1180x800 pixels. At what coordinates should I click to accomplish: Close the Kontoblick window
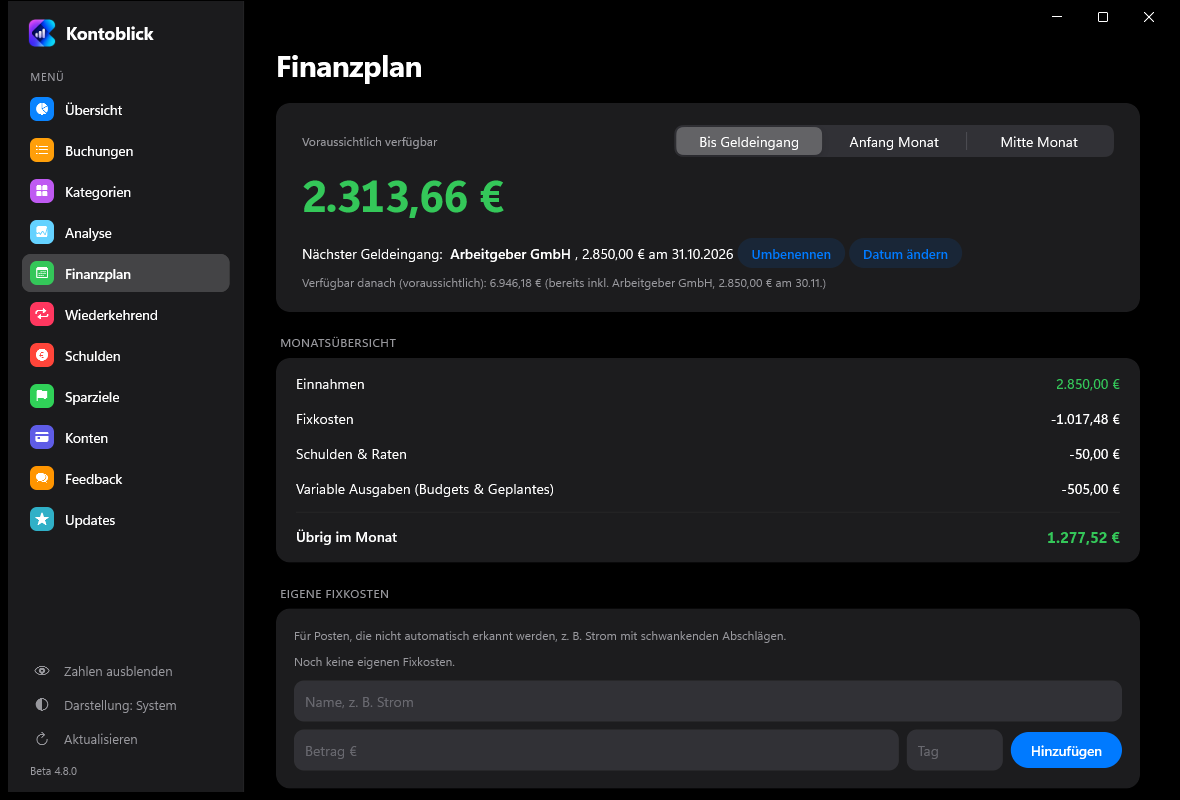tap(1148, 17)
